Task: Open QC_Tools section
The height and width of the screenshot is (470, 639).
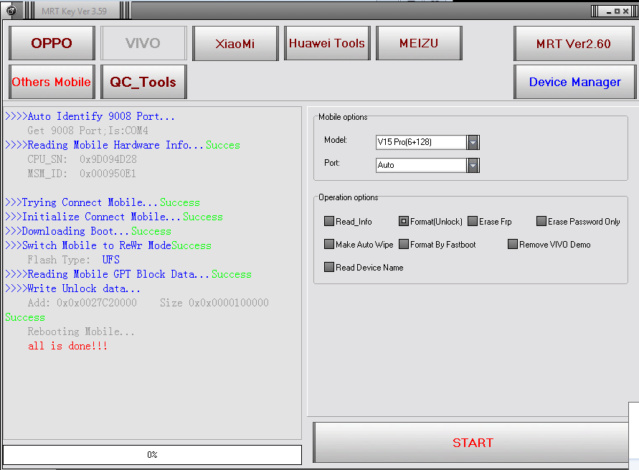Action: pyautogui.click(x=143, y=82)
